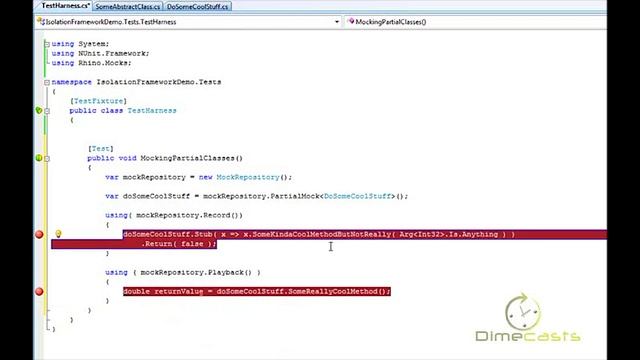Viewport: 640px width, 360px height.
Task: Collapse the TestHarness class block
Action: [47, 111]
